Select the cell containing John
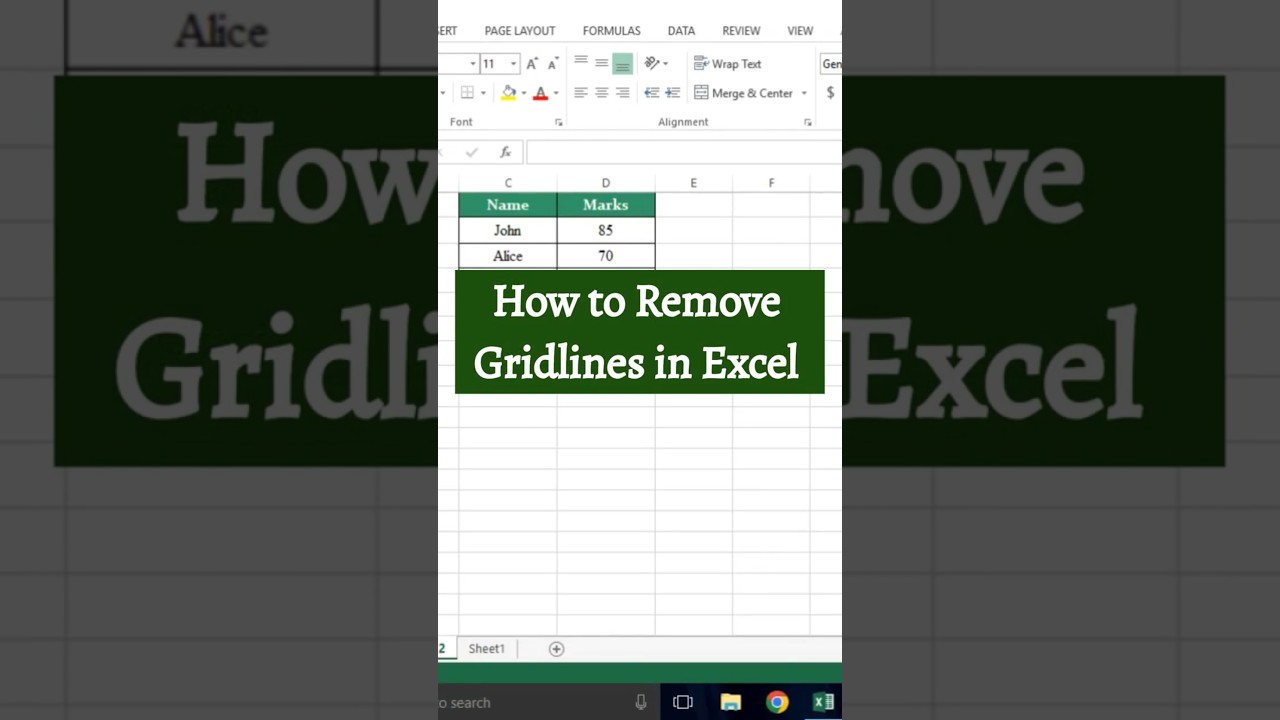The width and height of the screenshot is (1280, 720). pyautogui.click(x=508, y=230)
